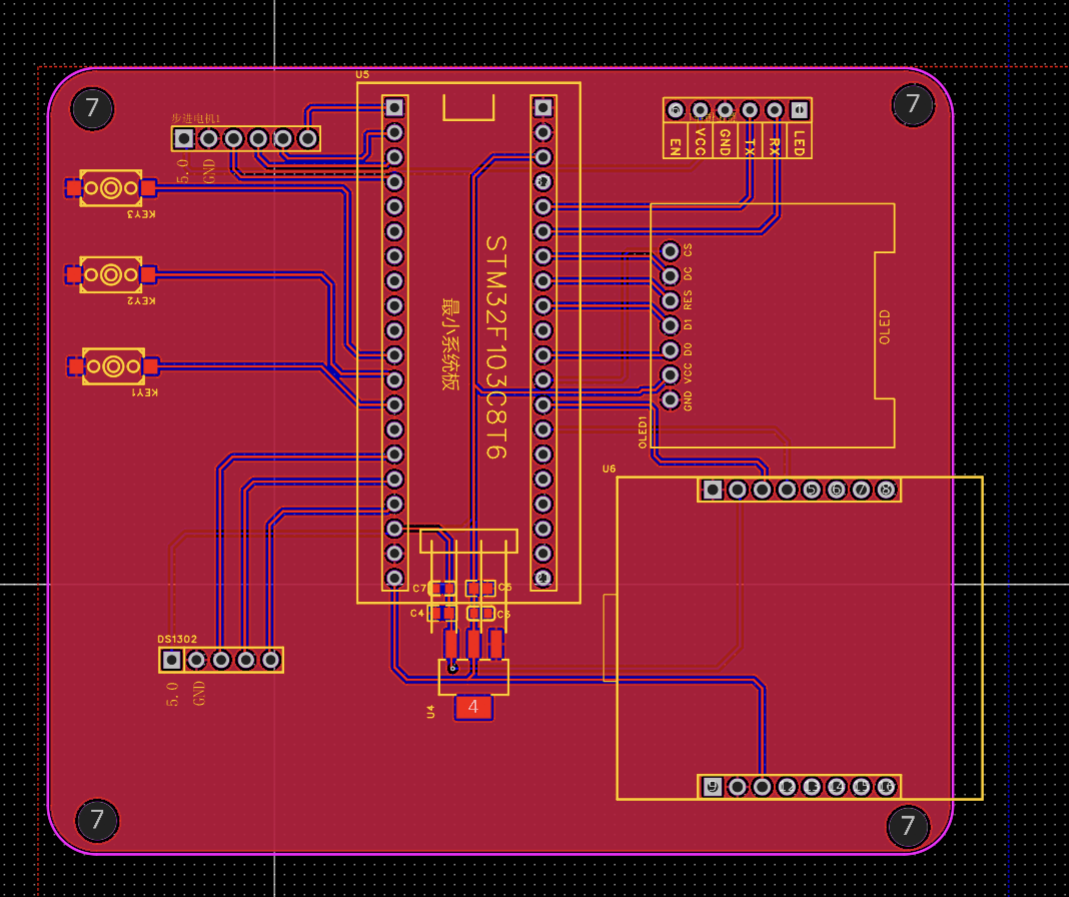Click the "U5" designator label

pos(363,74)
